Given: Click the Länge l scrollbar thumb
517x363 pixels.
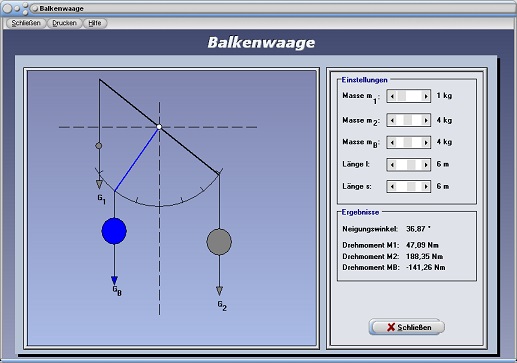Looking at the screenshot, I should pos(411,165).
